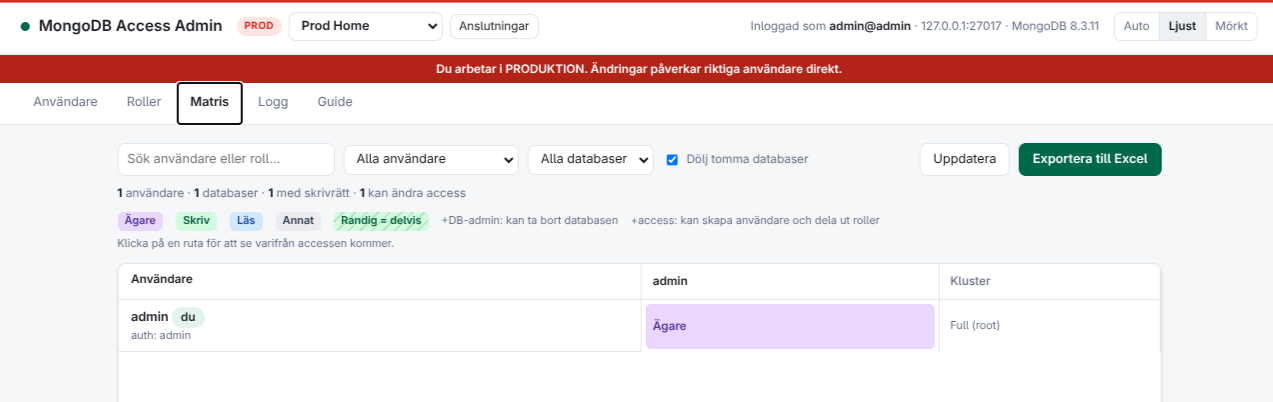This screenshot has height=402, width=1273.
Task: Click the PROD environment badge
Action: 259,26
